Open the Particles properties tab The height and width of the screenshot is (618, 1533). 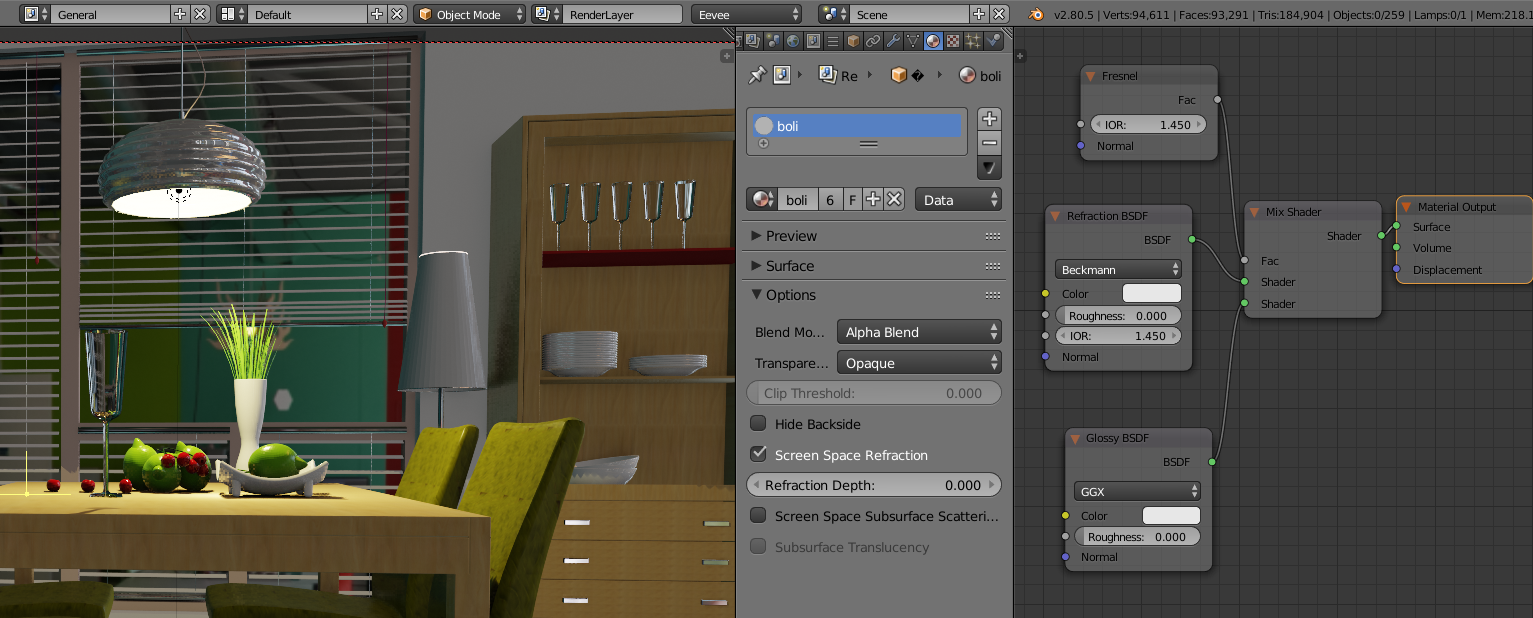click(x=974, y=41)
